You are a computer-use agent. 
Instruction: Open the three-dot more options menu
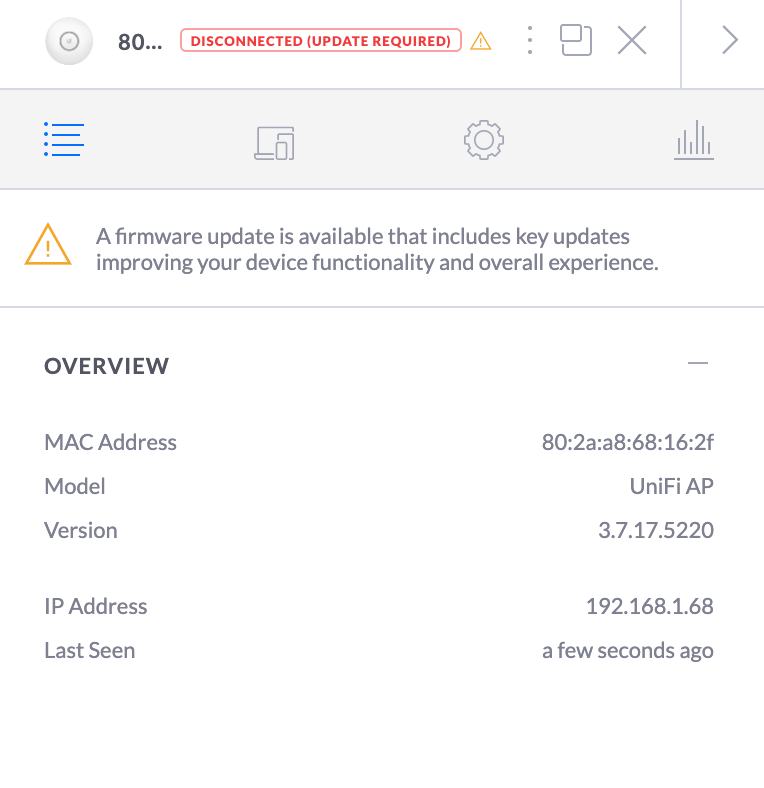[x=530, y=41]
